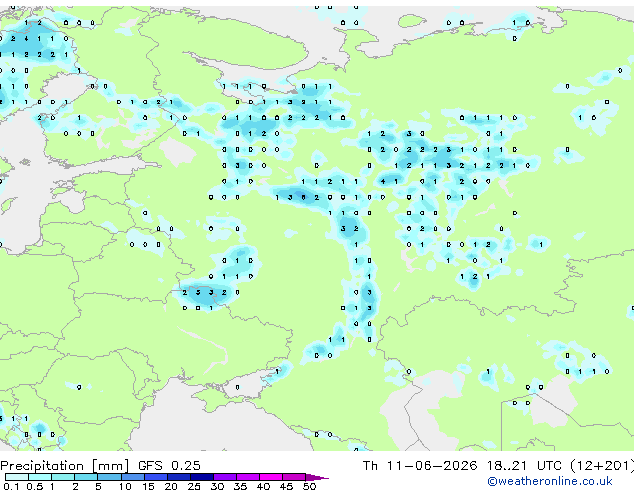Click the '(12+201)' forecast offset text
The height and width of the screenshot is (490, 634).
pyautogui.click(x=602, y=466)
